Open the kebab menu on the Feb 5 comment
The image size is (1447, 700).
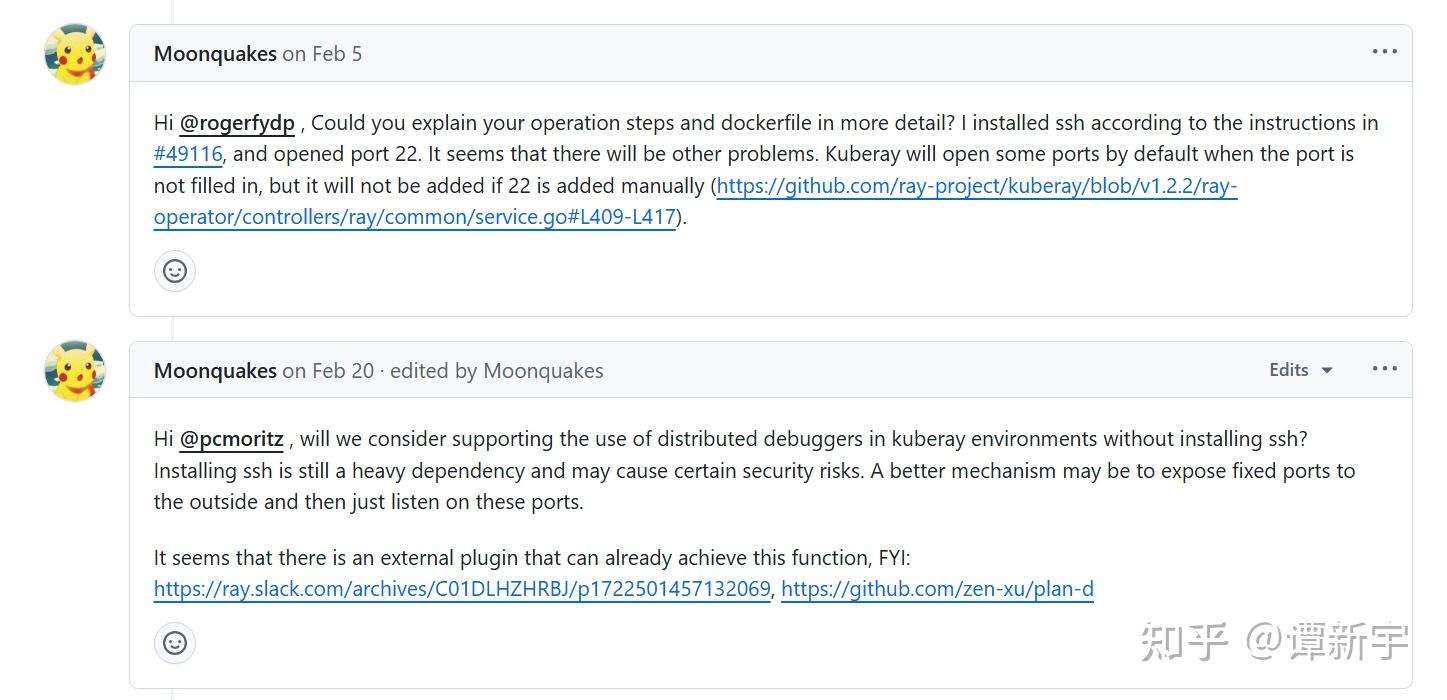click(1384, 51)
